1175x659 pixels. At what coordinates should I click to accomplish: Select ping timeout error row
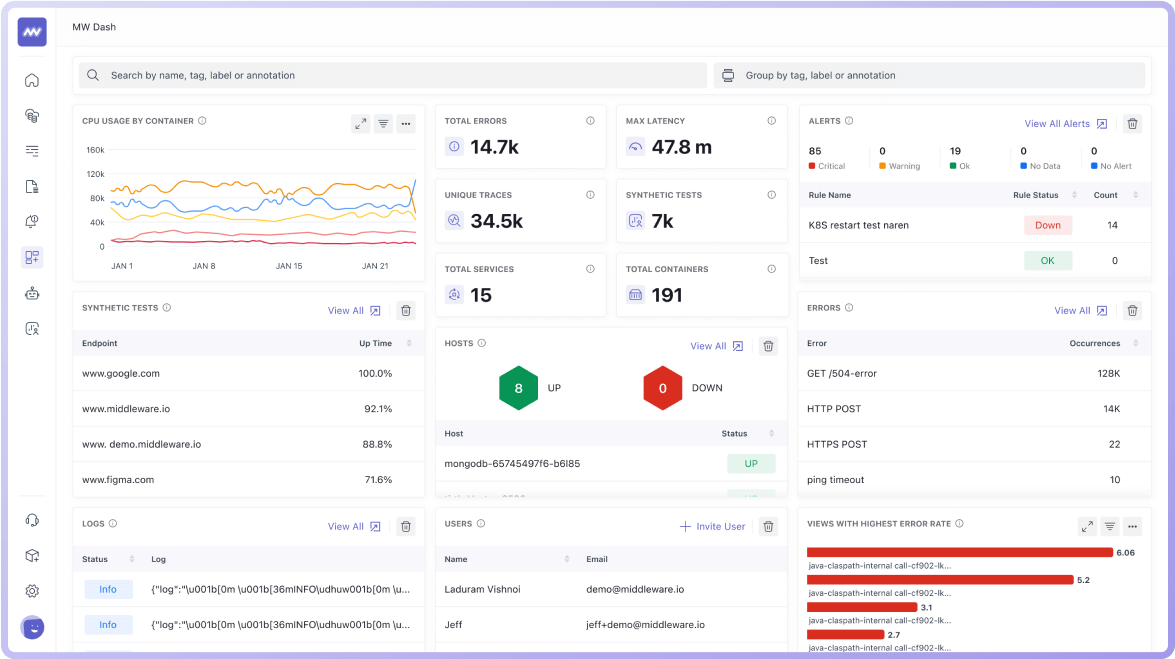[x=976, y=480]
